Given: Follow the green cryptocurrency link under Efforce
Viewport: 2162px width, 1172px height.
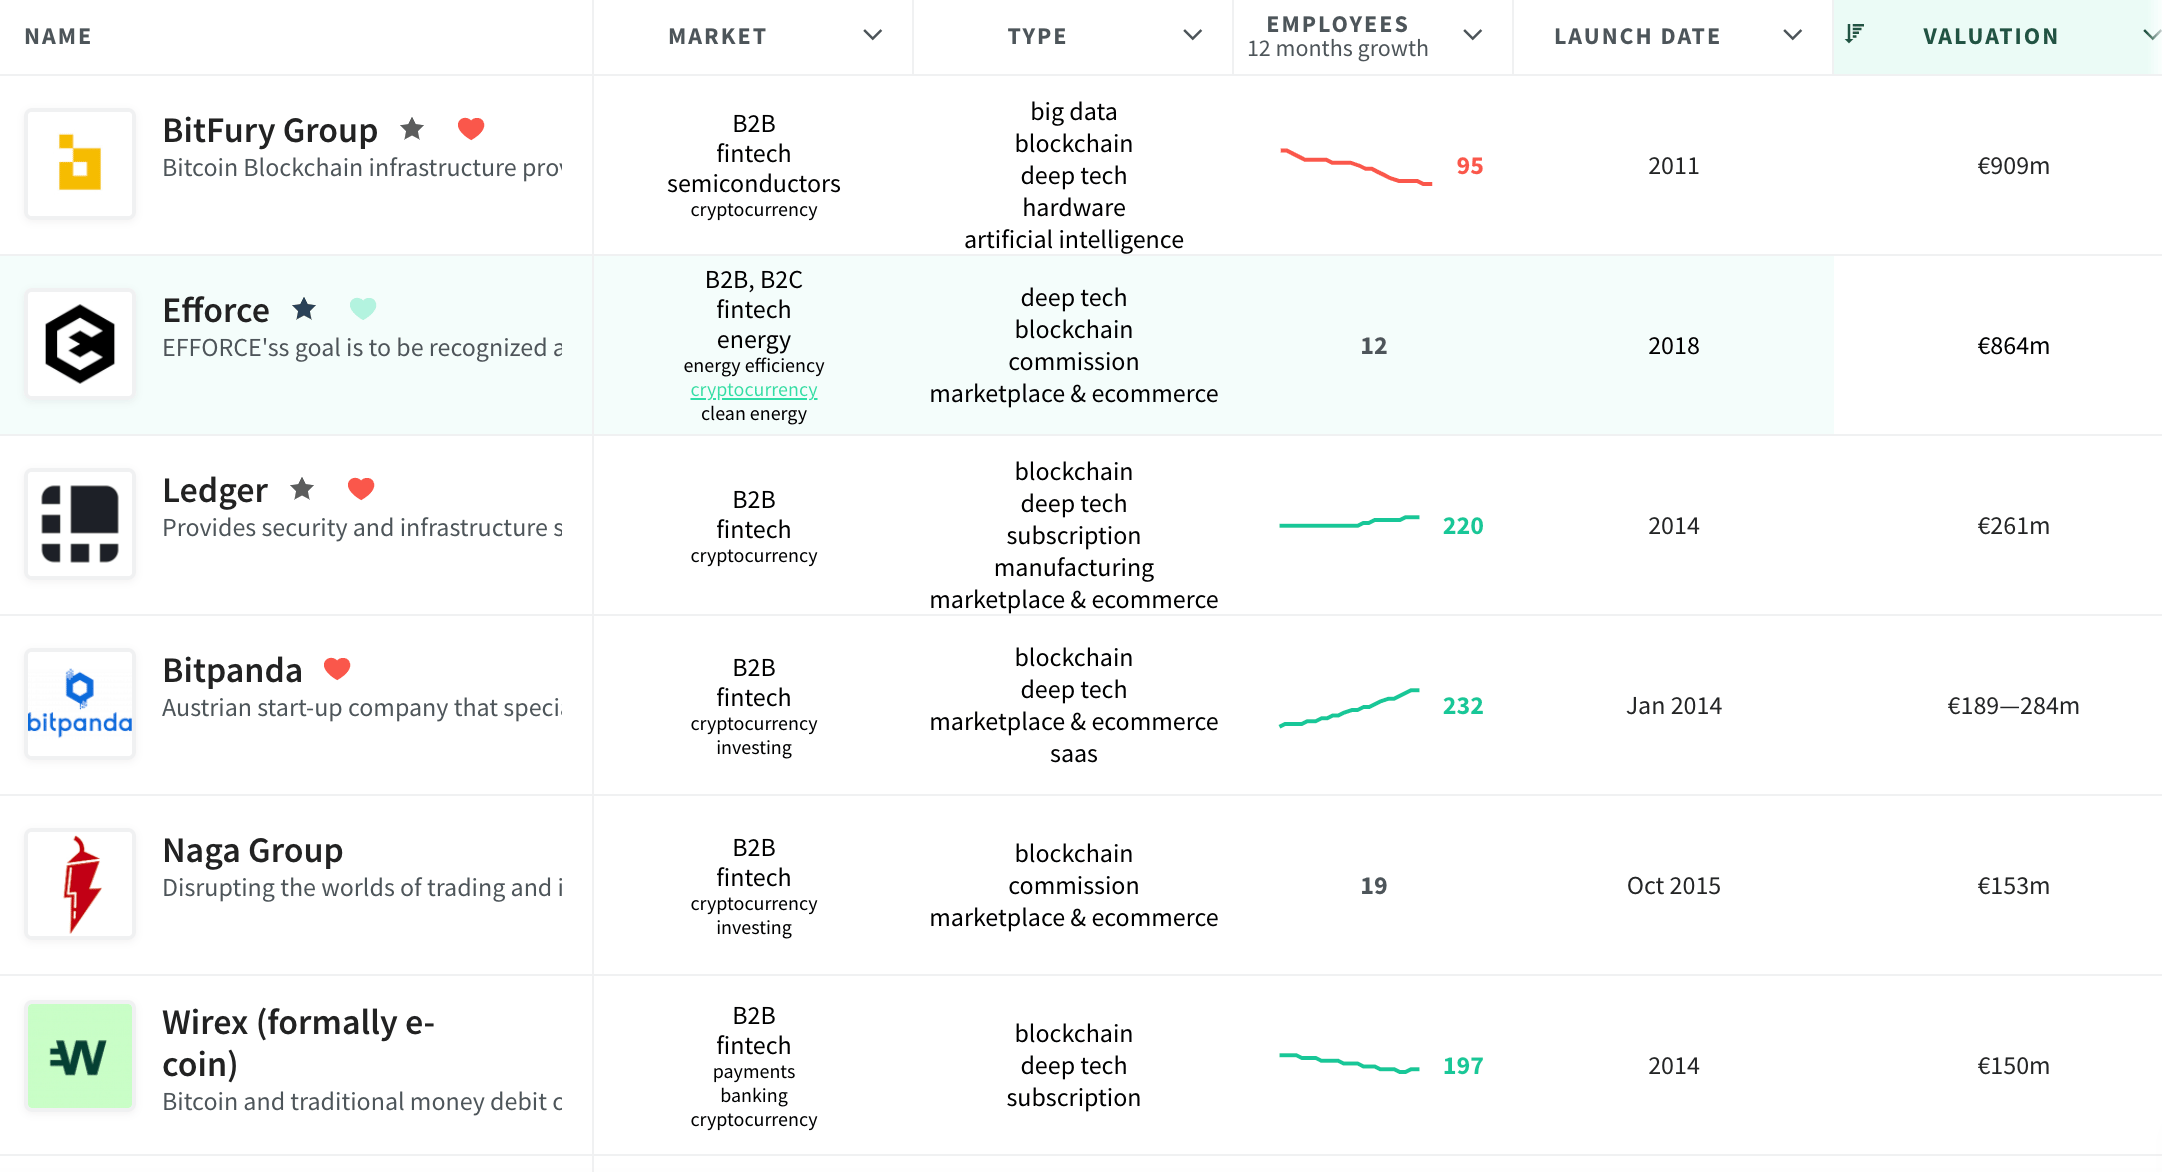Looking at the screenshot, I should pos(754,390).
